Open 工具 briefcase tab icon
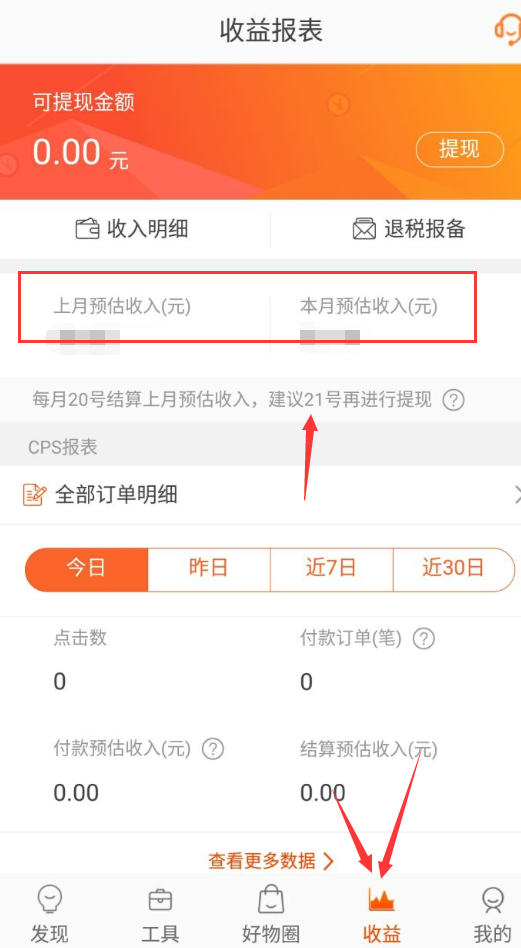 (160, 900)
